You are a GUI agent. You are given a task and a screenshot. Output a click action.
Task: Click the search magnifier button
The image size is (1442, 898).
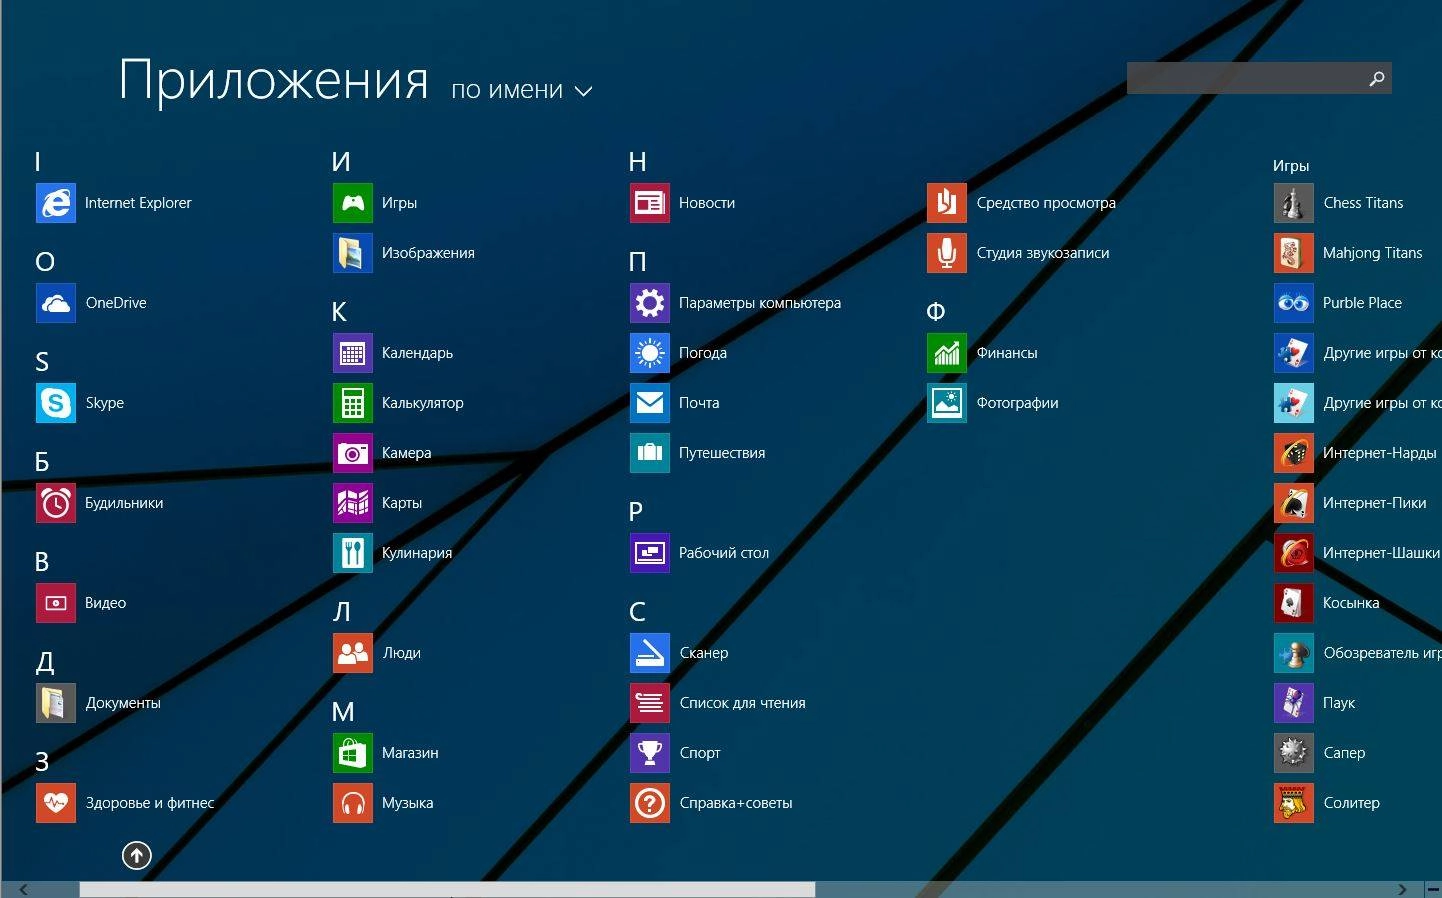click(1377, 78)
